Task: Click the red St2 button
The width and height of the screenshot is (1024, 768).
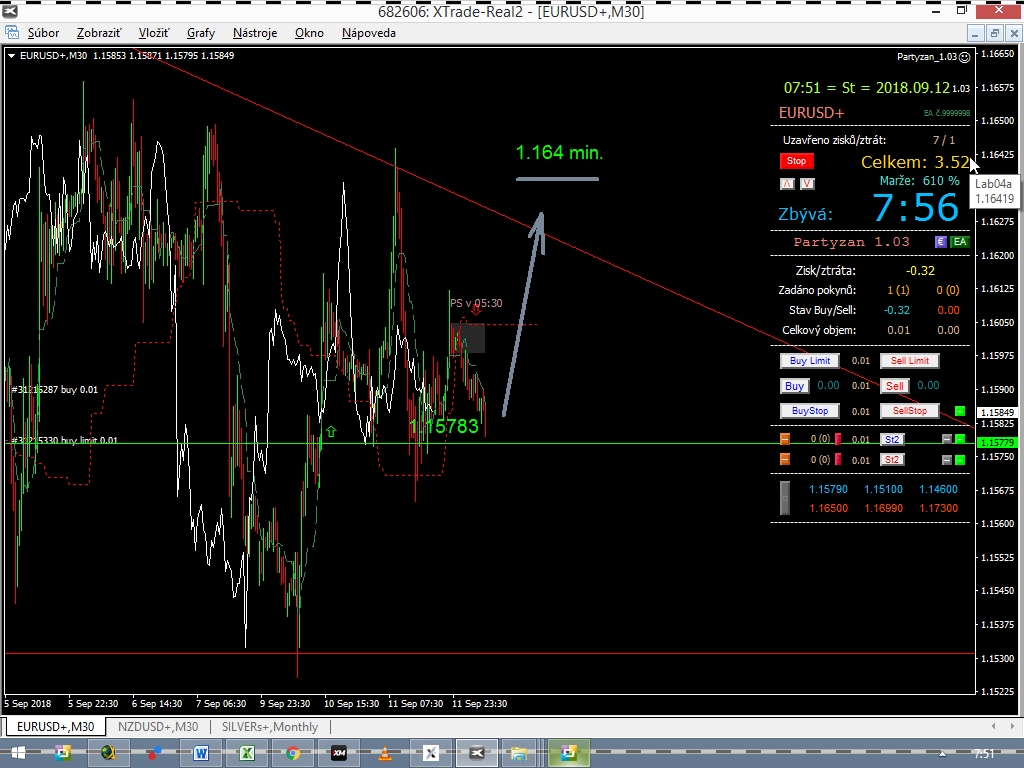Action: click(892, 460)
